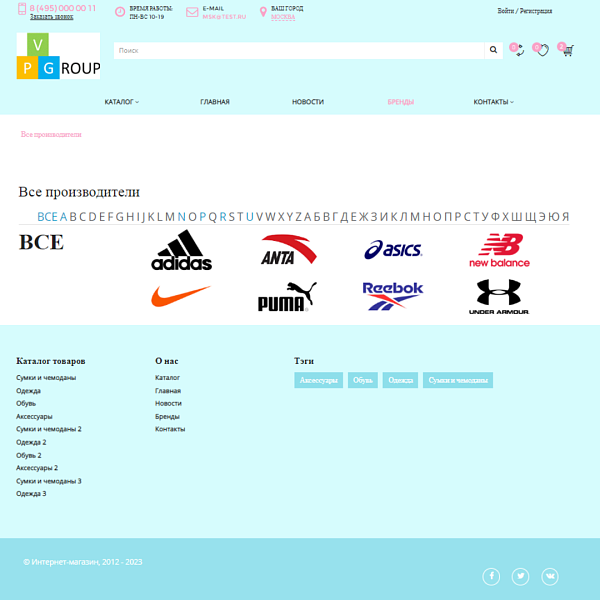
Task: Filter brands by letter Z
Action: [x=298, y=217]
